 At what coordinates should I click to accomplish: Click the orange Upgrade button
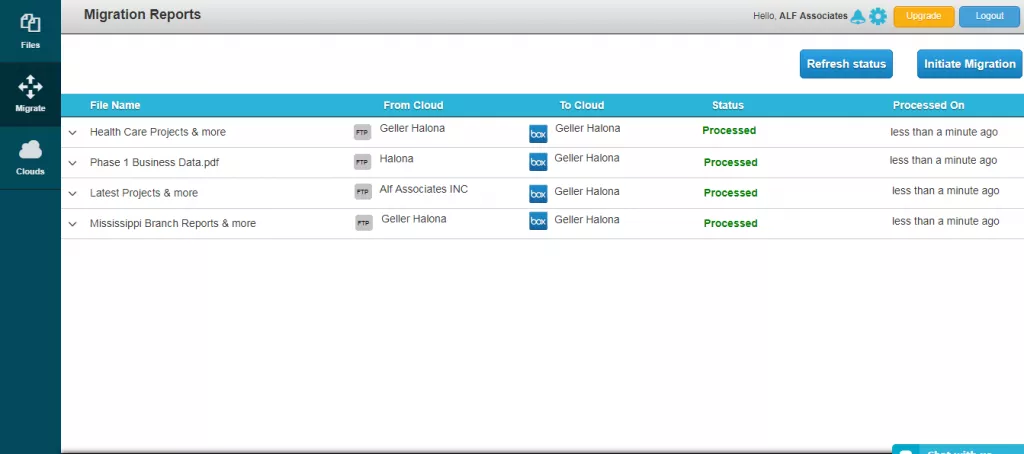[923, 16]
